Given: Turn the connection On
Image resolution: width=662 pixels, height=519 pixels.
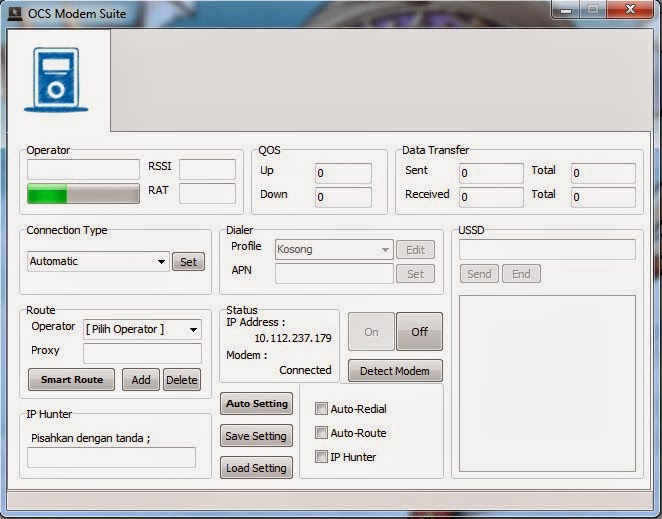Looking at the screenshot, I should [x=371, y=332].
